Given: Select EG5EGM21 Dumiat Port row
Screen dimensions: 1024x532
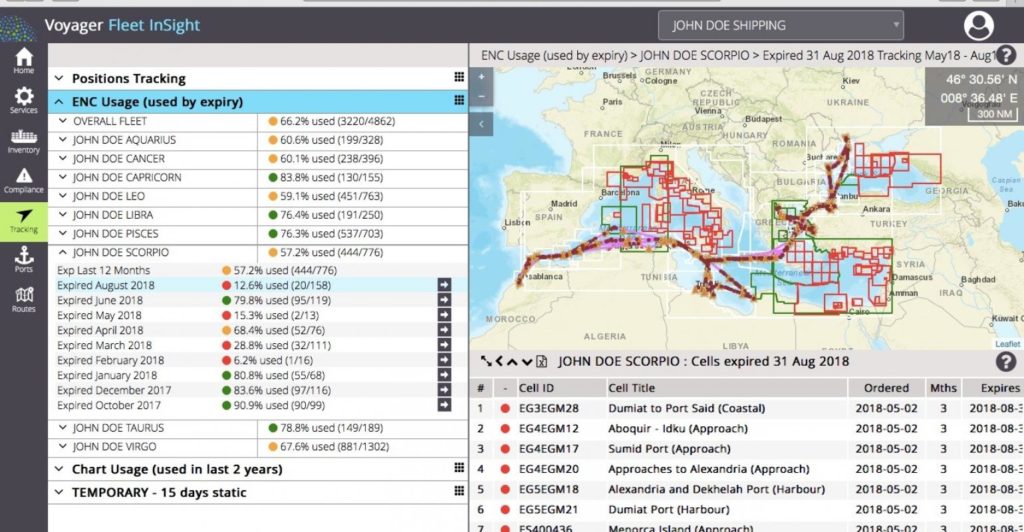Looking at the screenshot, I should click(746, 509).
